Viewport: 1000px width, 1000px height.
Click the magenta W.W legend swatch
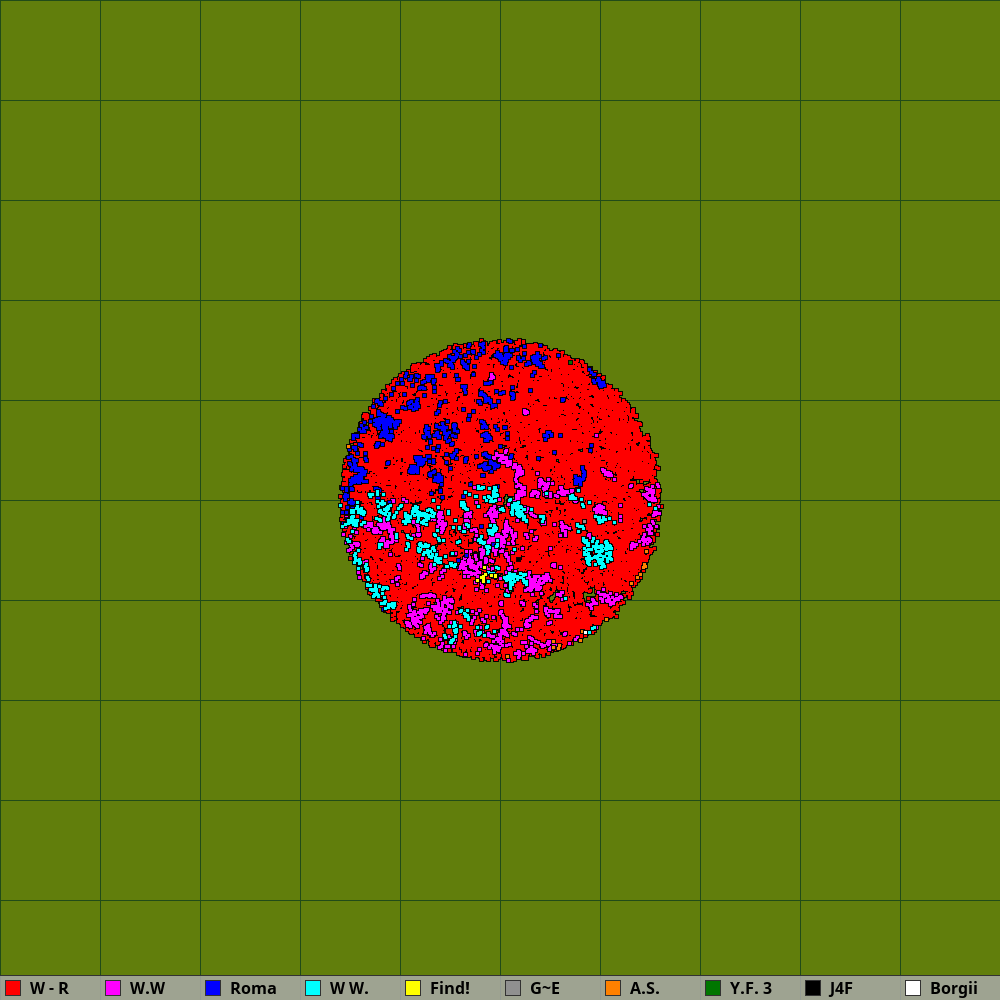coord(113,988)
